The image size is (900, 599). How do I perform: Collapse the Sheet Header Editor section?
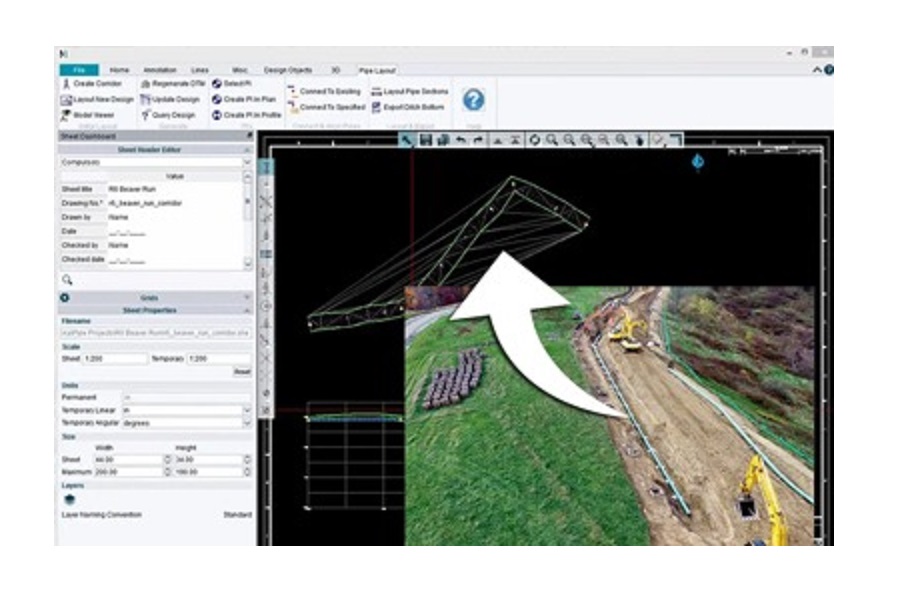(x=247, y=150)
